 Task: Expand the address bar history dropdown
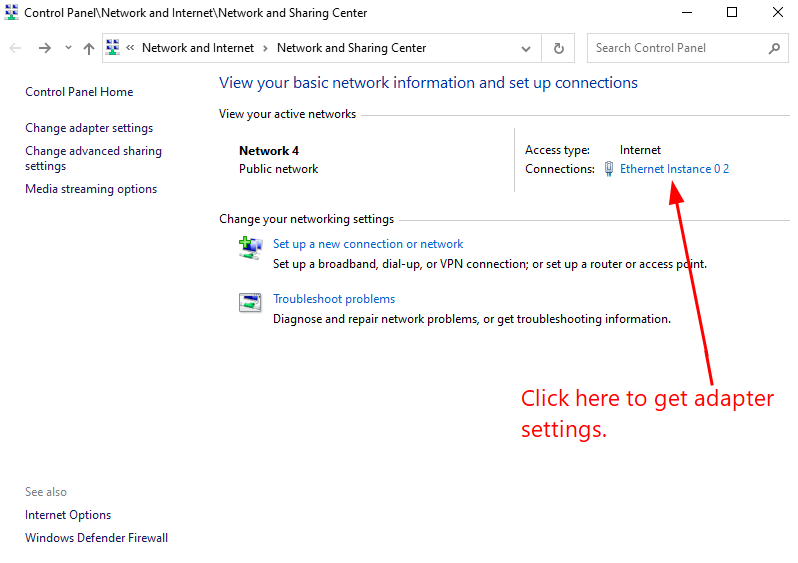pos(526,48)
